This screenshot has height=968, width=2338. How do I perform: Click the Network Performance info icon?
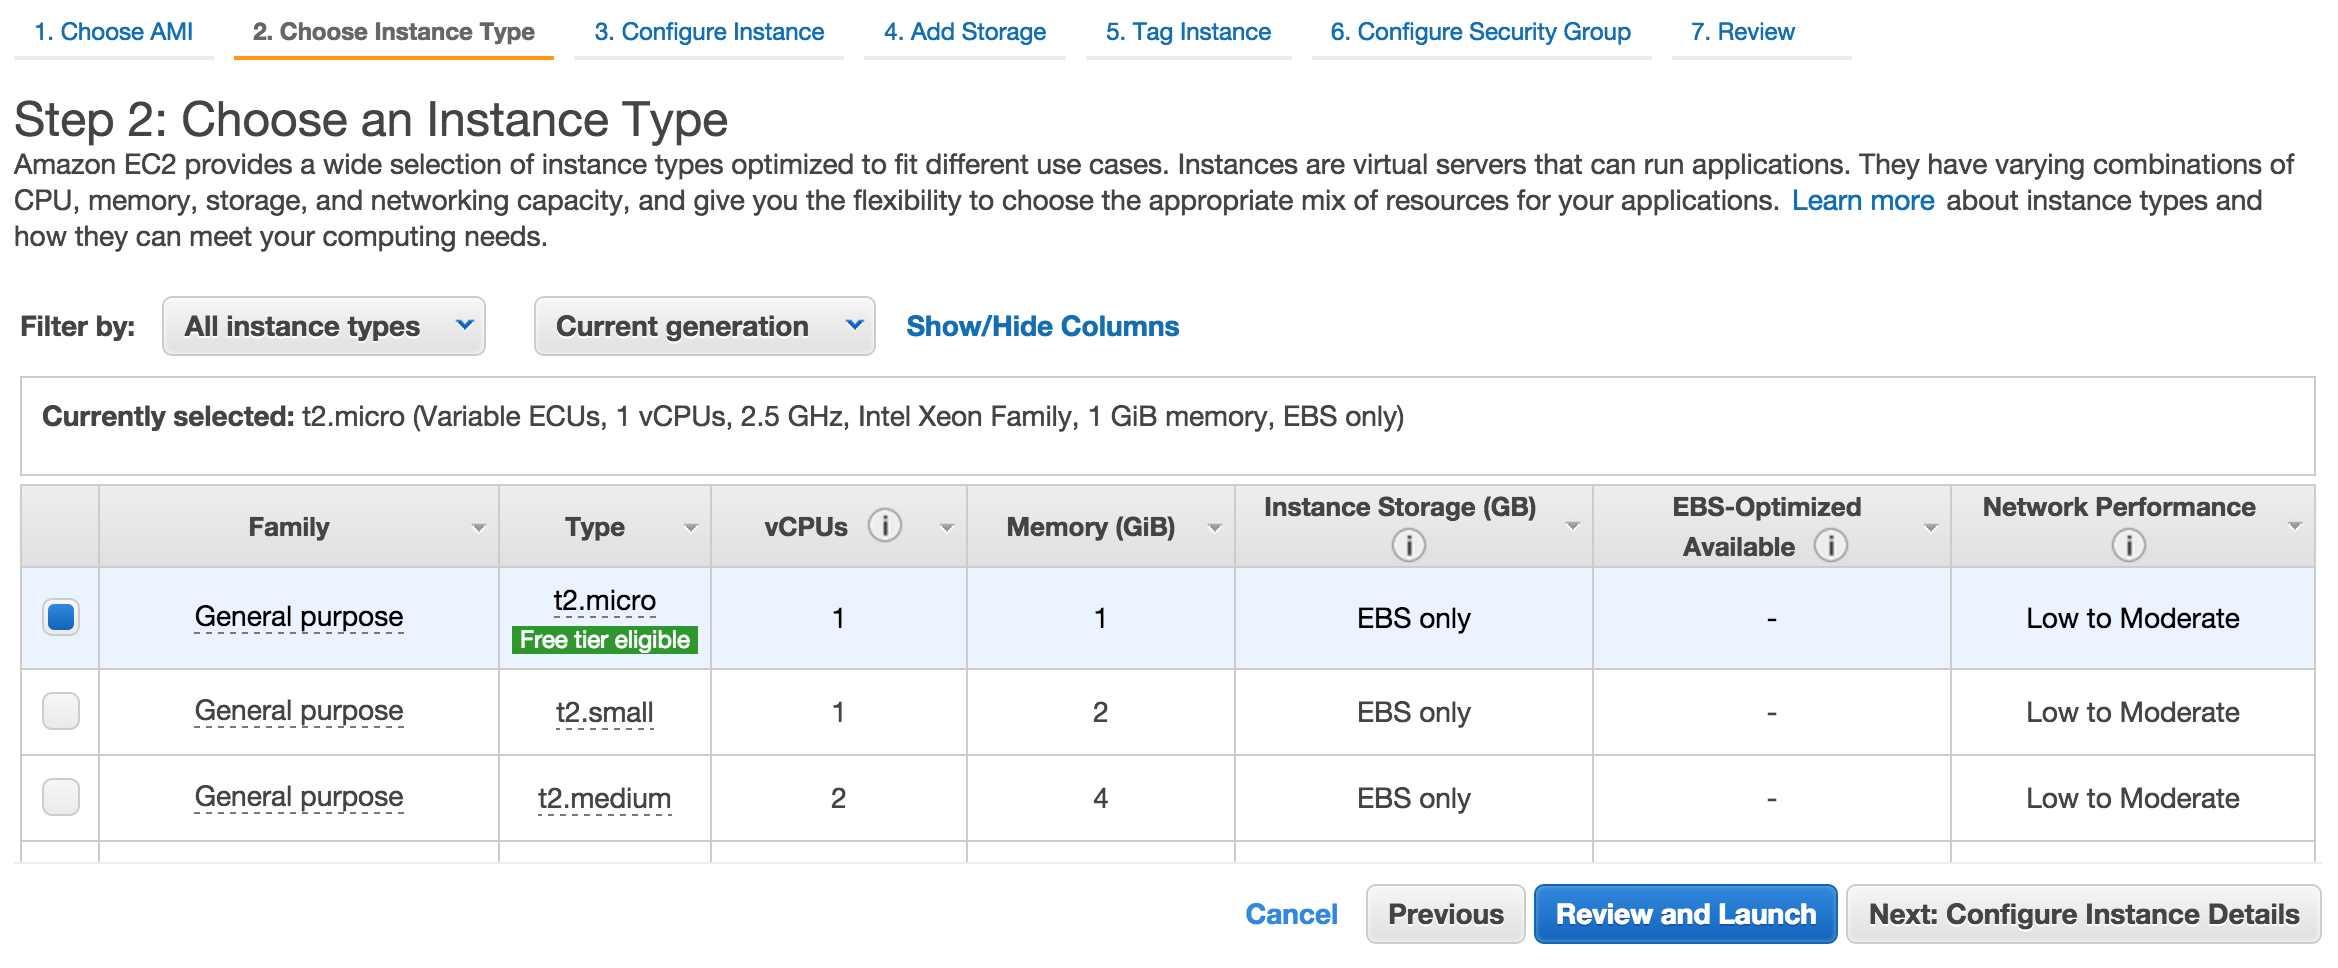pyautogui.click(x=2128, y=546)
